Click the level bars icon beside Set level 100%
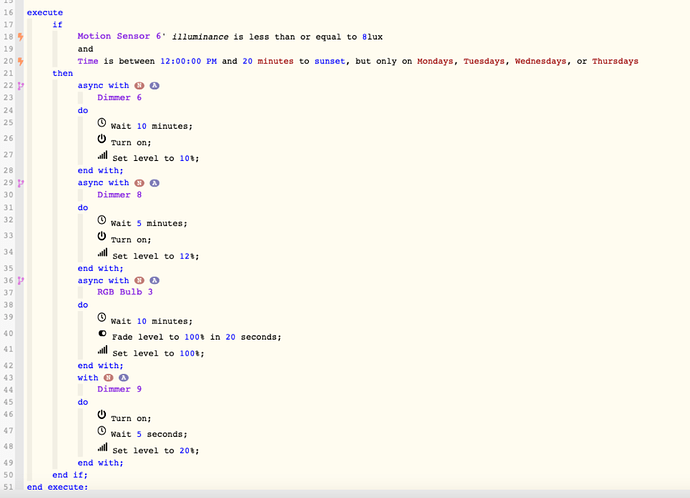Screen dimensions: 690x498 (x=103, y=350)
